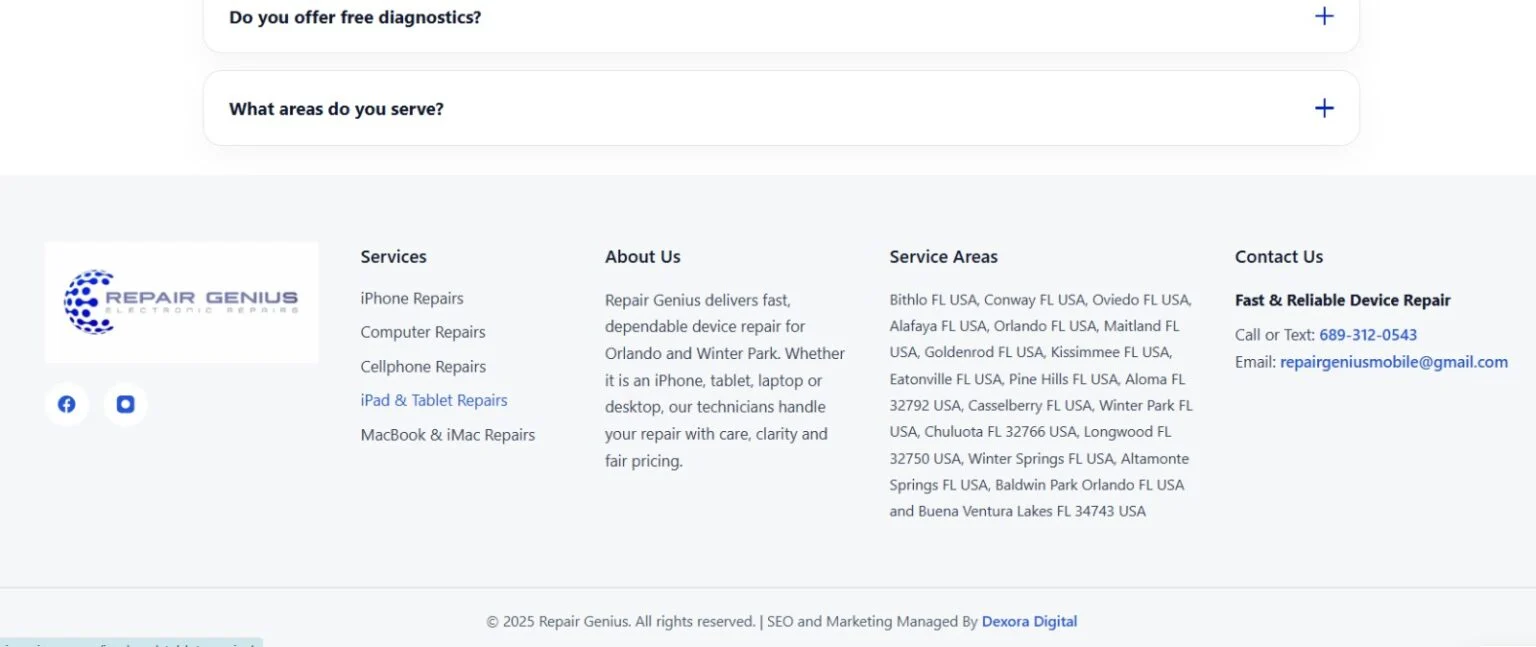Open the Instagram social icon
1536x647 pixels.
tap(125, 404)
